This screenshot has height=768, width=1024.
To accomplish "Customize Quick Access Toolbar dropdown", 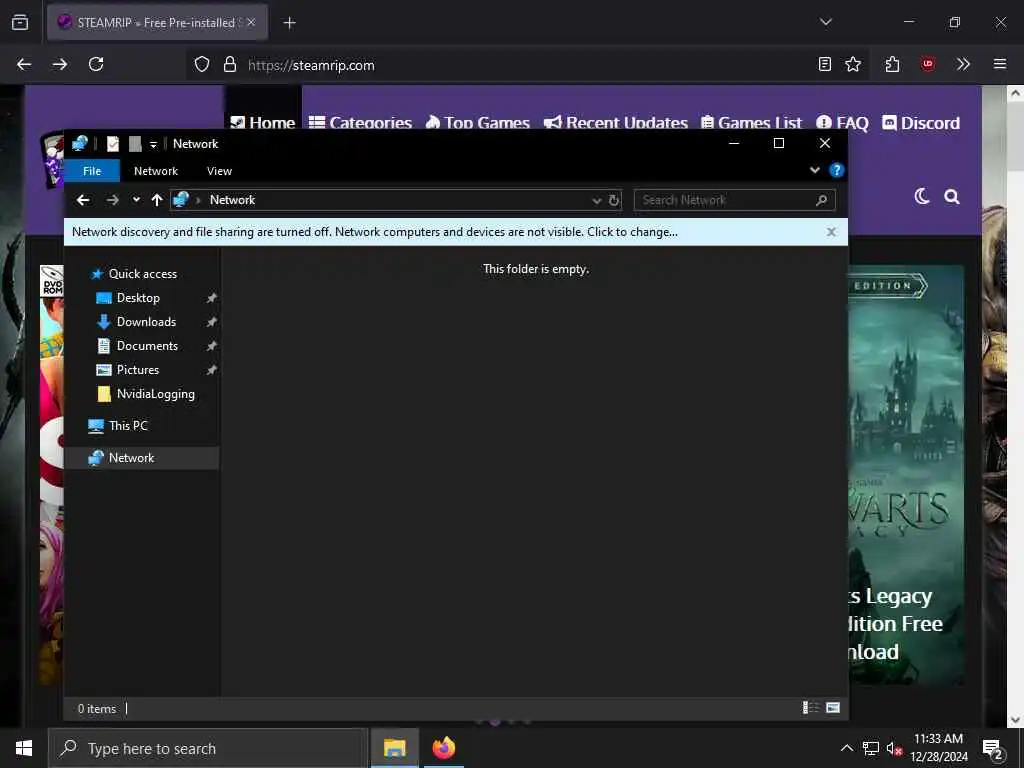I will coord(153,144).
